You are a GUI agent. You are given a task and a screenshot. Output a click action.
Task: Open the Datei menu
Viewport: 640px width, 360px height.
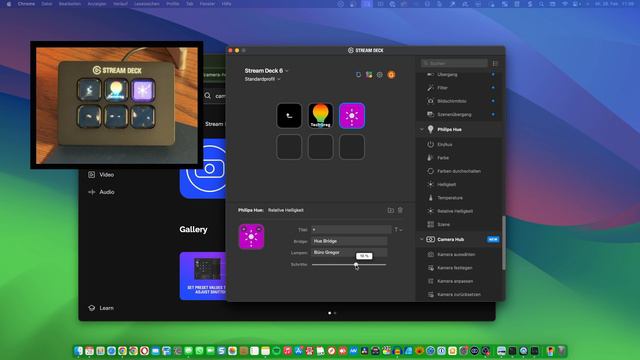pos(47,4)
